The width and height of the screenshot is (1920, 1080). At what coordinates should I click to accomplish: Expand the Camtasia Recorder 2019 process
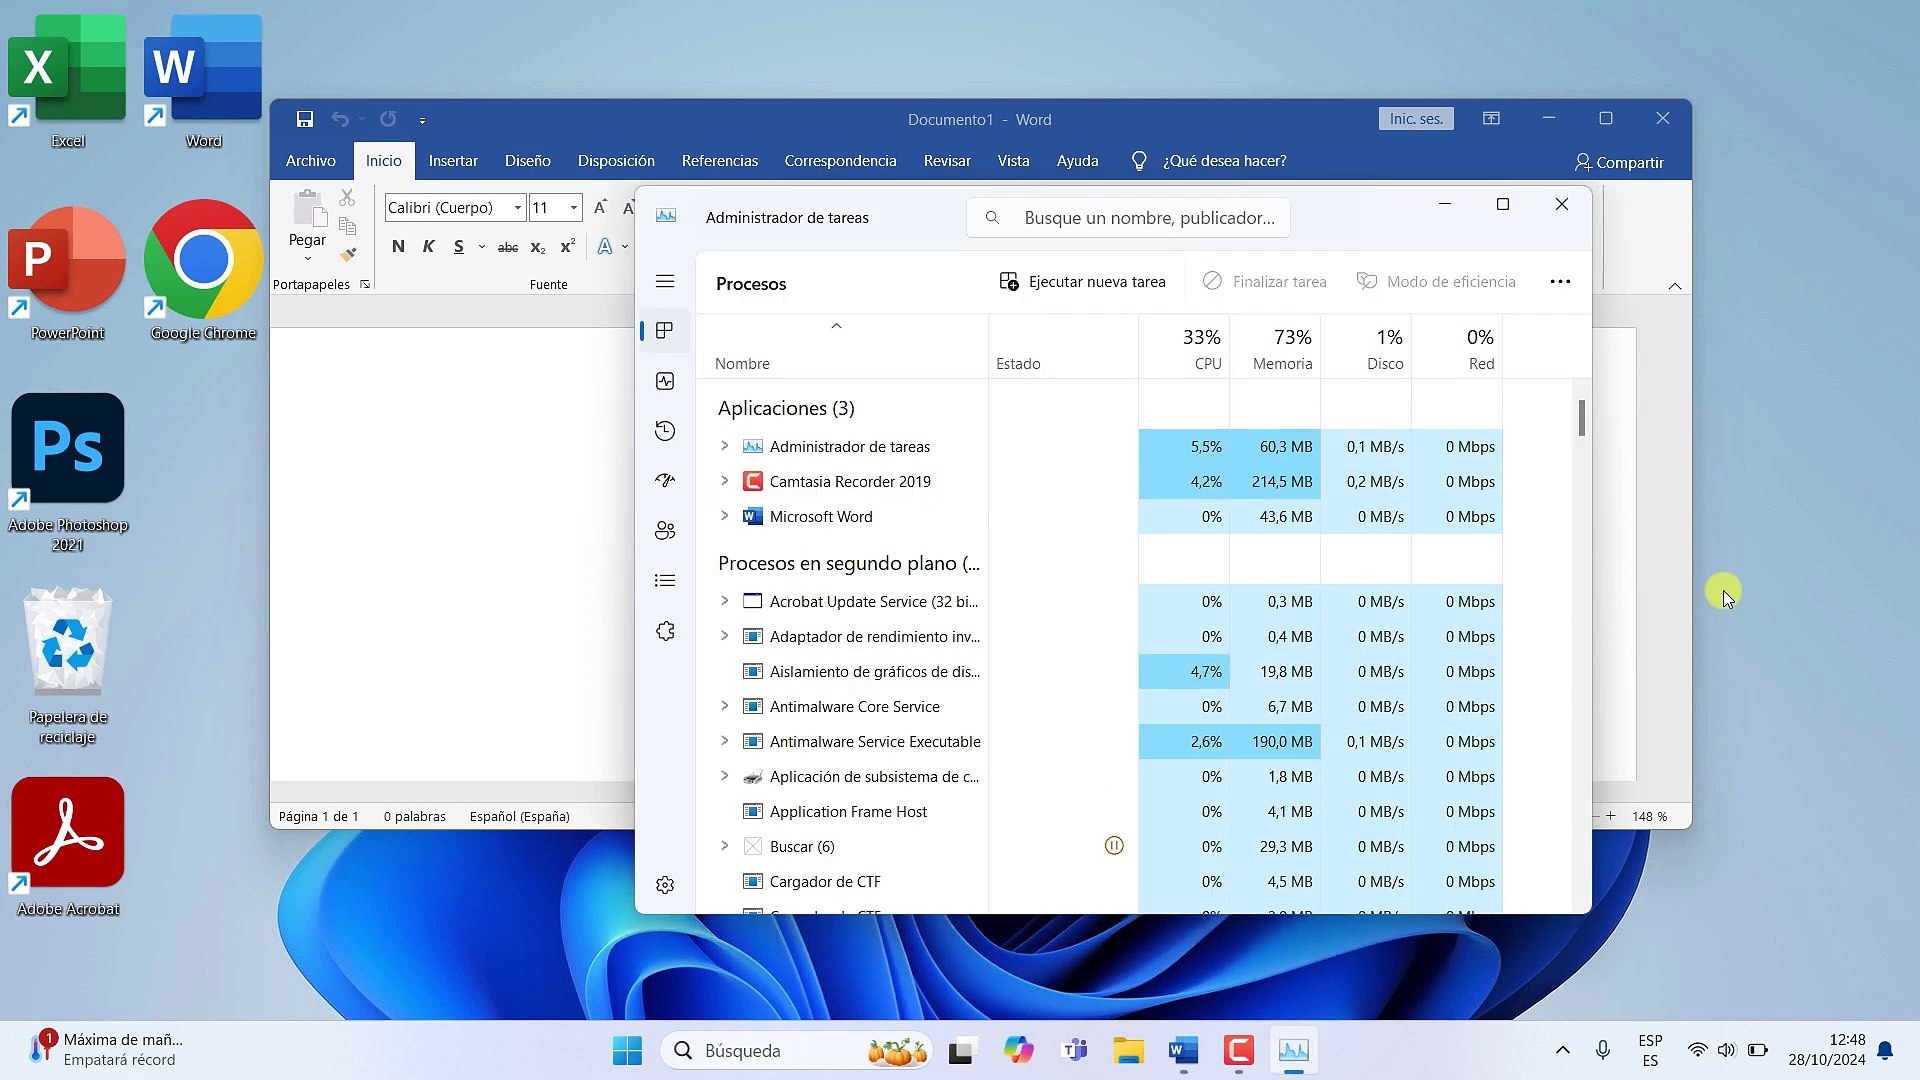pyautogui.click(x=724, y=481)
